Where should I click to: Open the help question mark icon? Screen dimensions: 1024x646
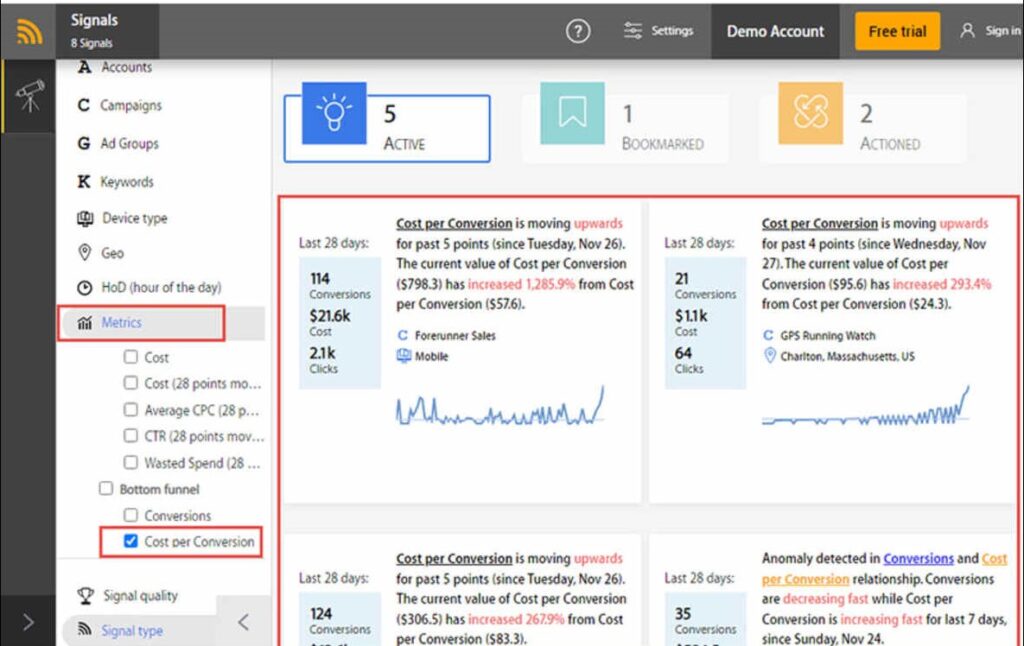pos(578,31)
